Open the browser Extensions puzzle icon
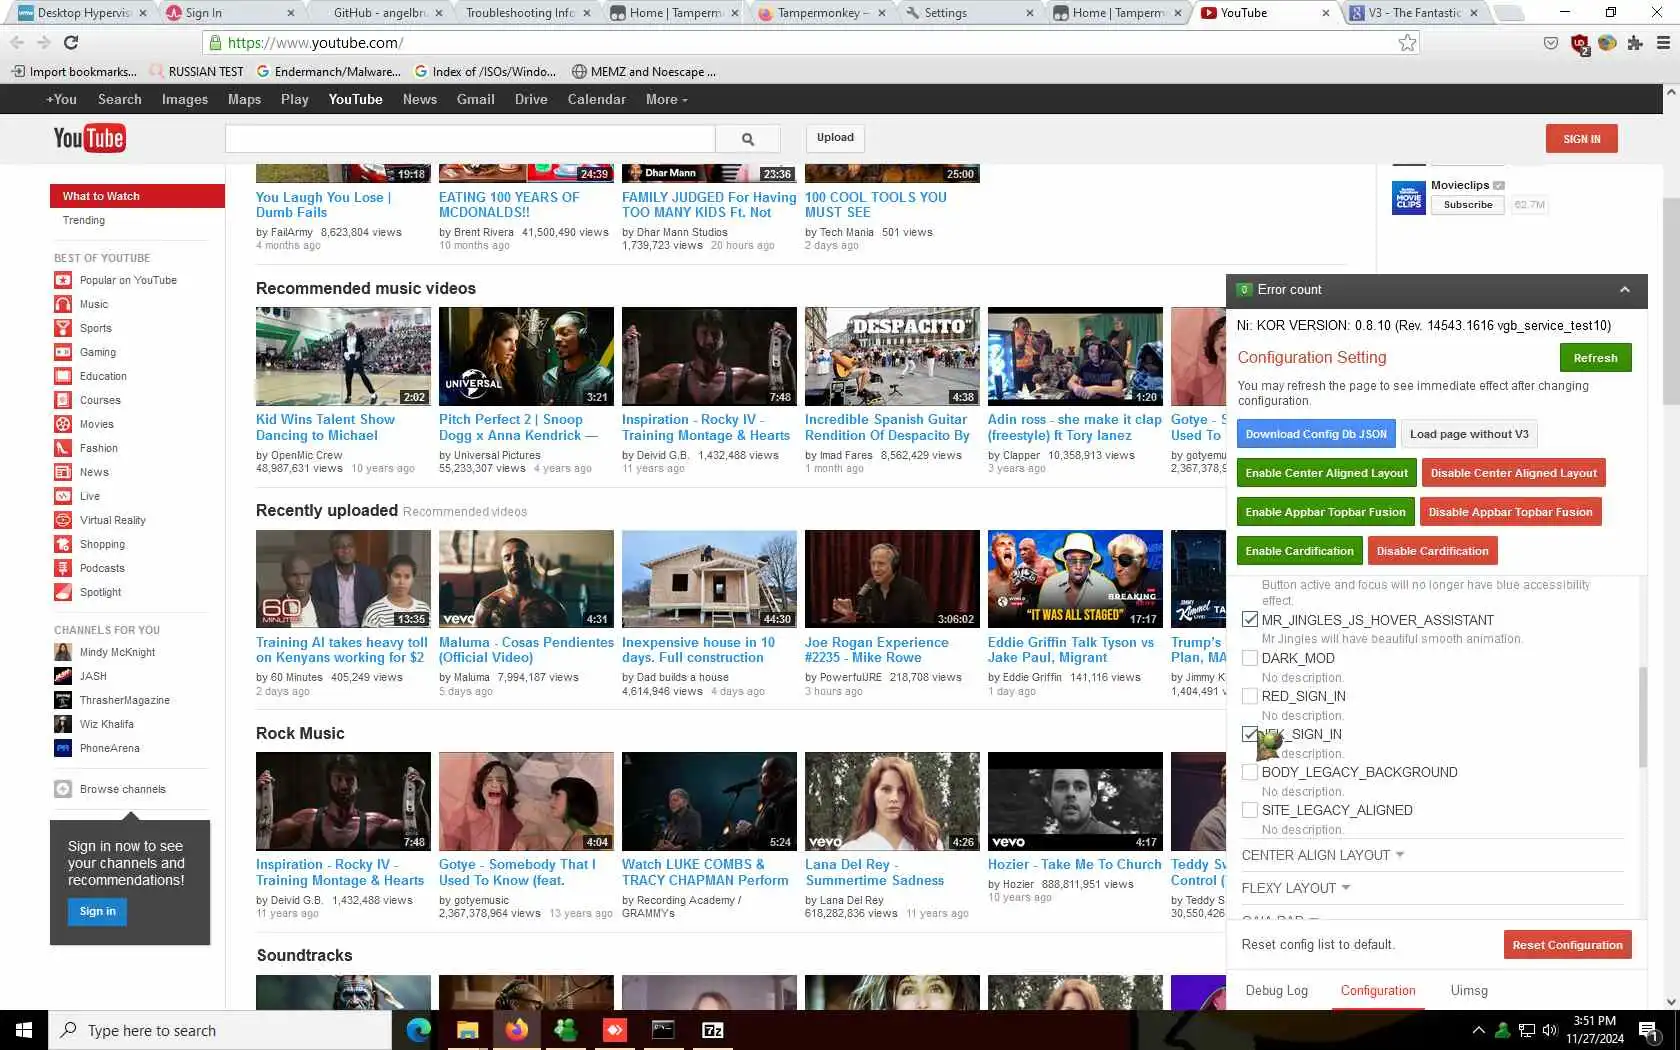 point(1635,43)
